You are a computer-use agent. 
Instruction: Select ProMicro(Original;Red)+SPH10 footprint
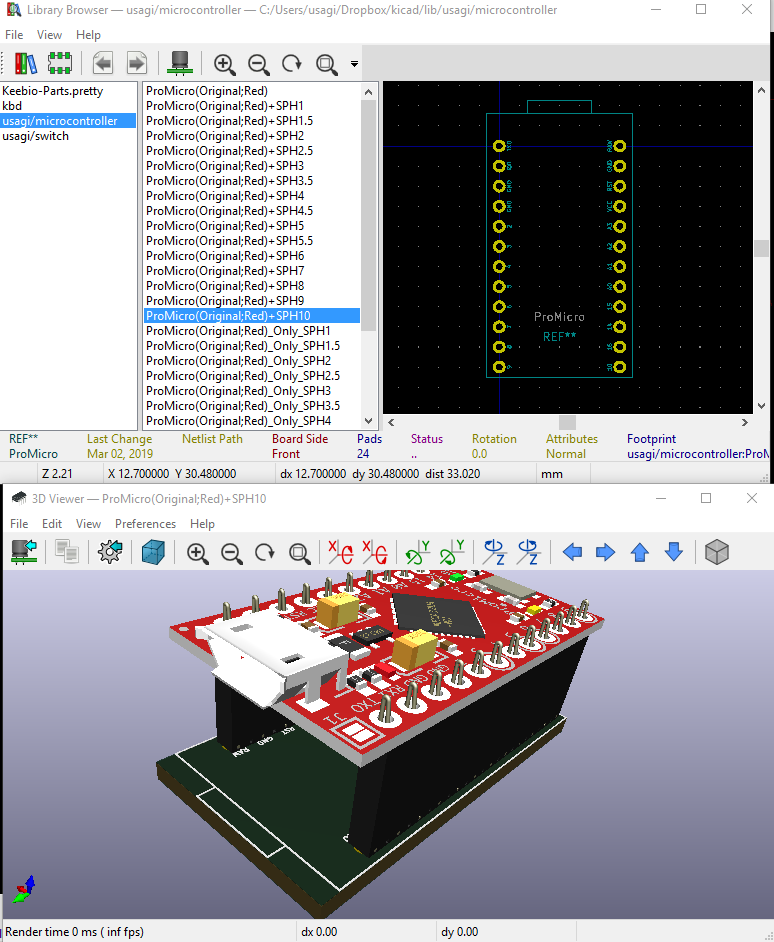click(252, 315)
